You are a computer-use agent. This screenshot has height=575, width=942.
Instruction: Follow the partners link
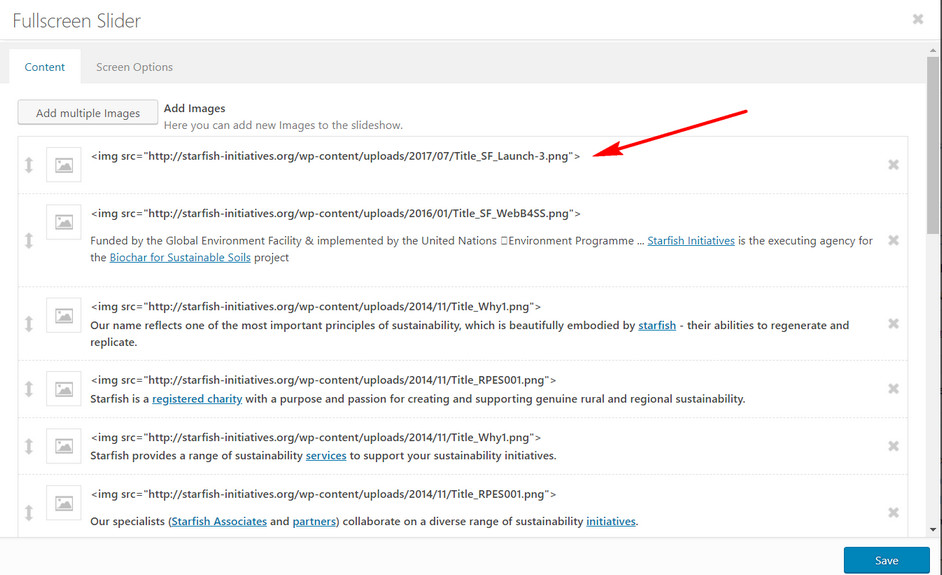(314, 521)
